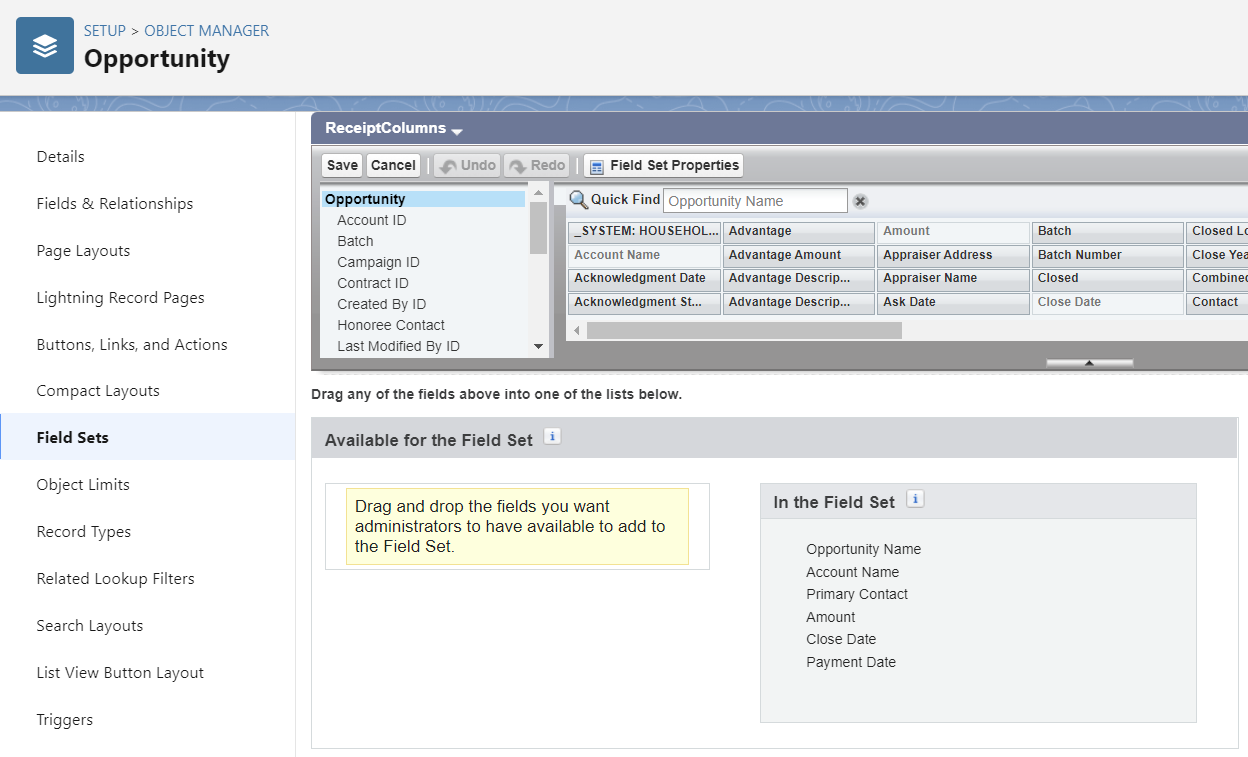Open Compact Layouts
Viewport: 1248px width, 757px height.
(x=98, y=391)
